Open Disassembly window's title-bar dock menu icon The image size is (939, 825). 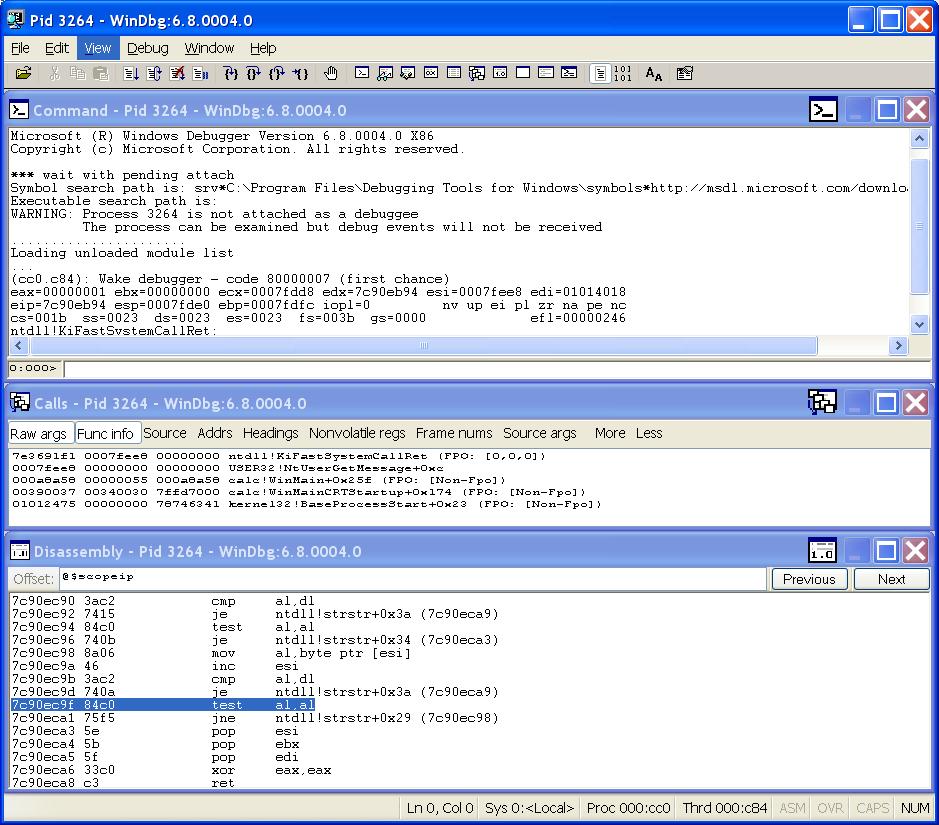pos(822,550)
